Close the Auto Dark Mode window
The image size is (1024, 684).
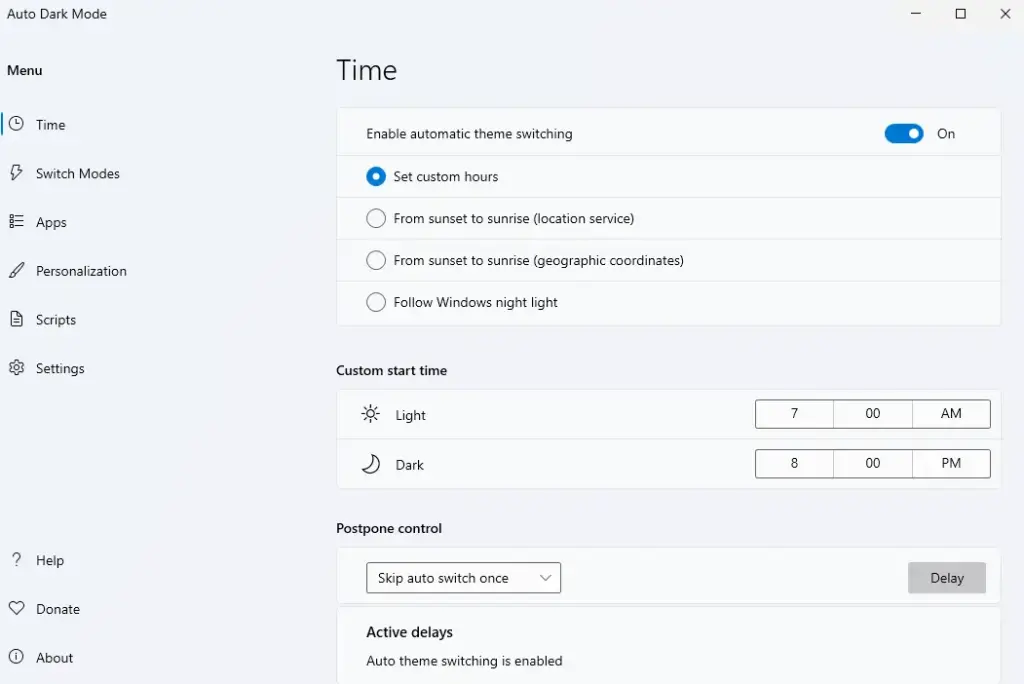(x=1005, y=14)
